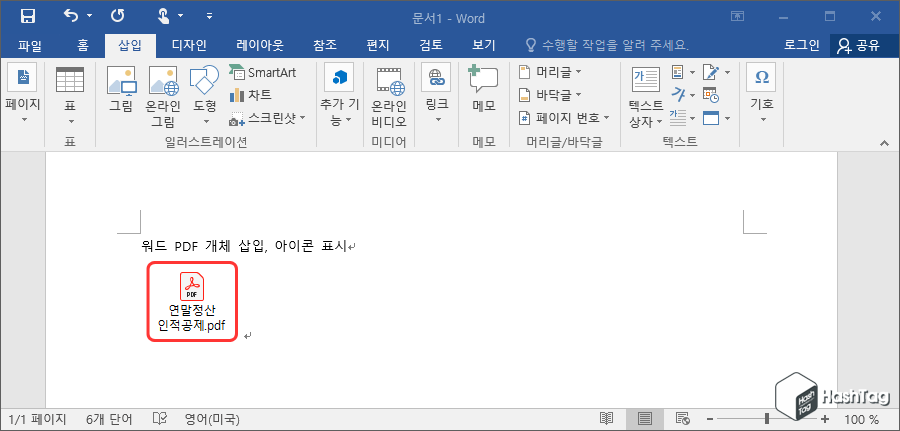Click the Drop Cap icon
The height and width of the screenshot is (431, 900).
(x=679, y=118)
